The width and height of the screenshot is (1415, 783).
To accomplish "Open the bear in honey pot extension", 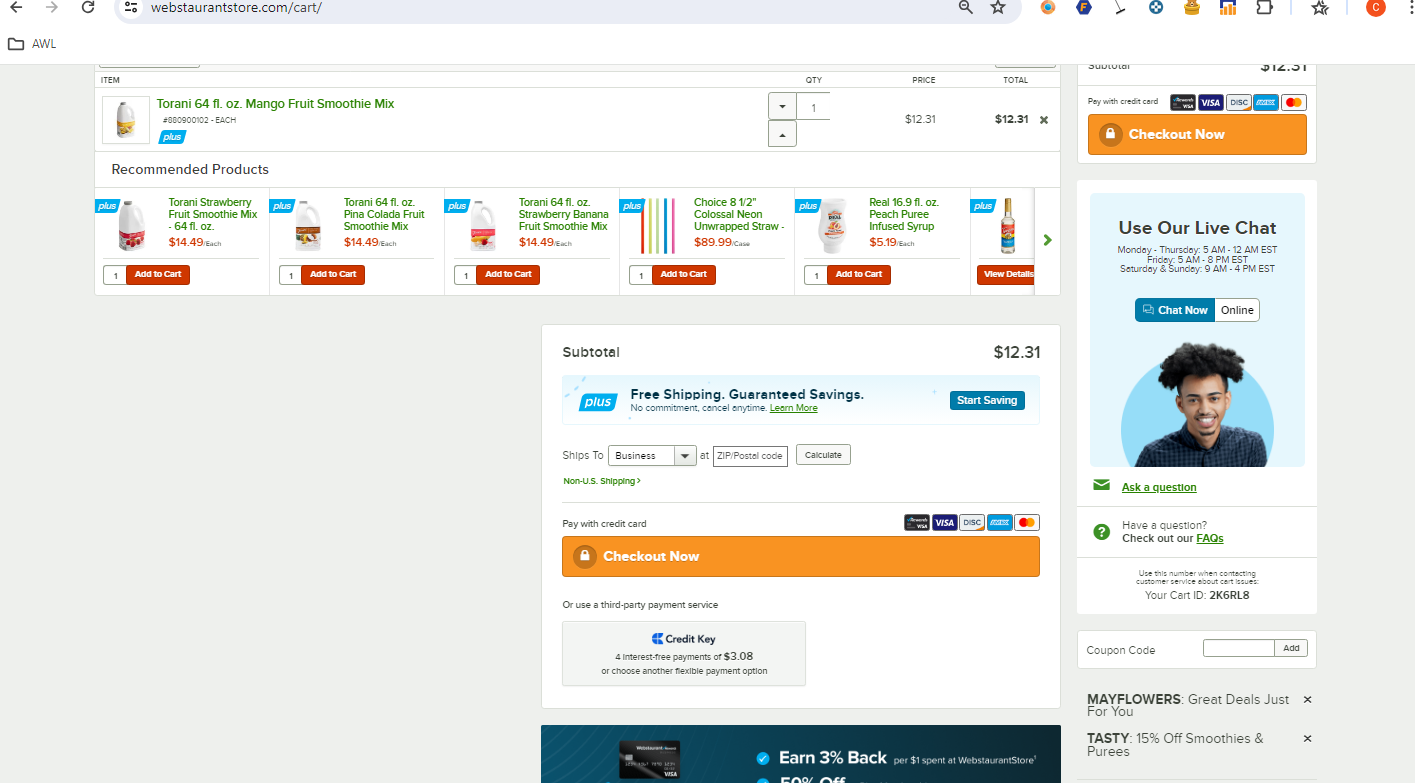I will pos(1191,7).
